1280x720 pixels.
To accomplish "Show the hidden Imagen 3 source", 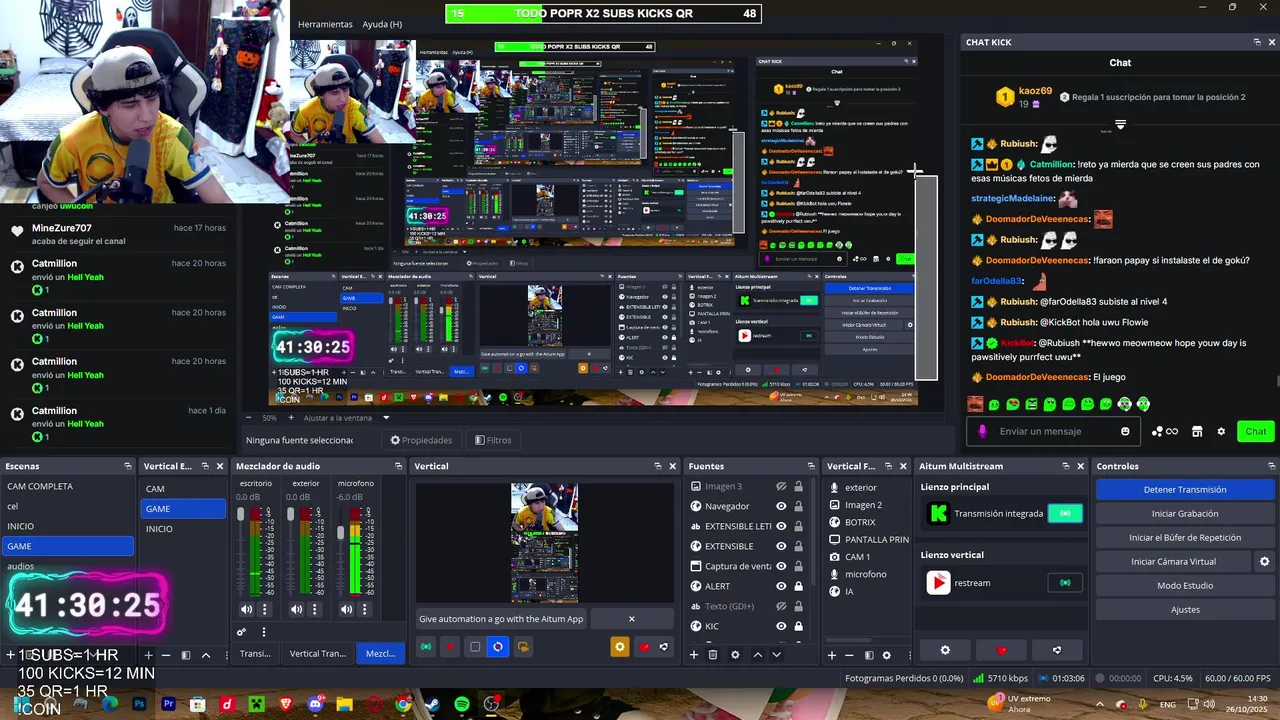I will point(781,486).
